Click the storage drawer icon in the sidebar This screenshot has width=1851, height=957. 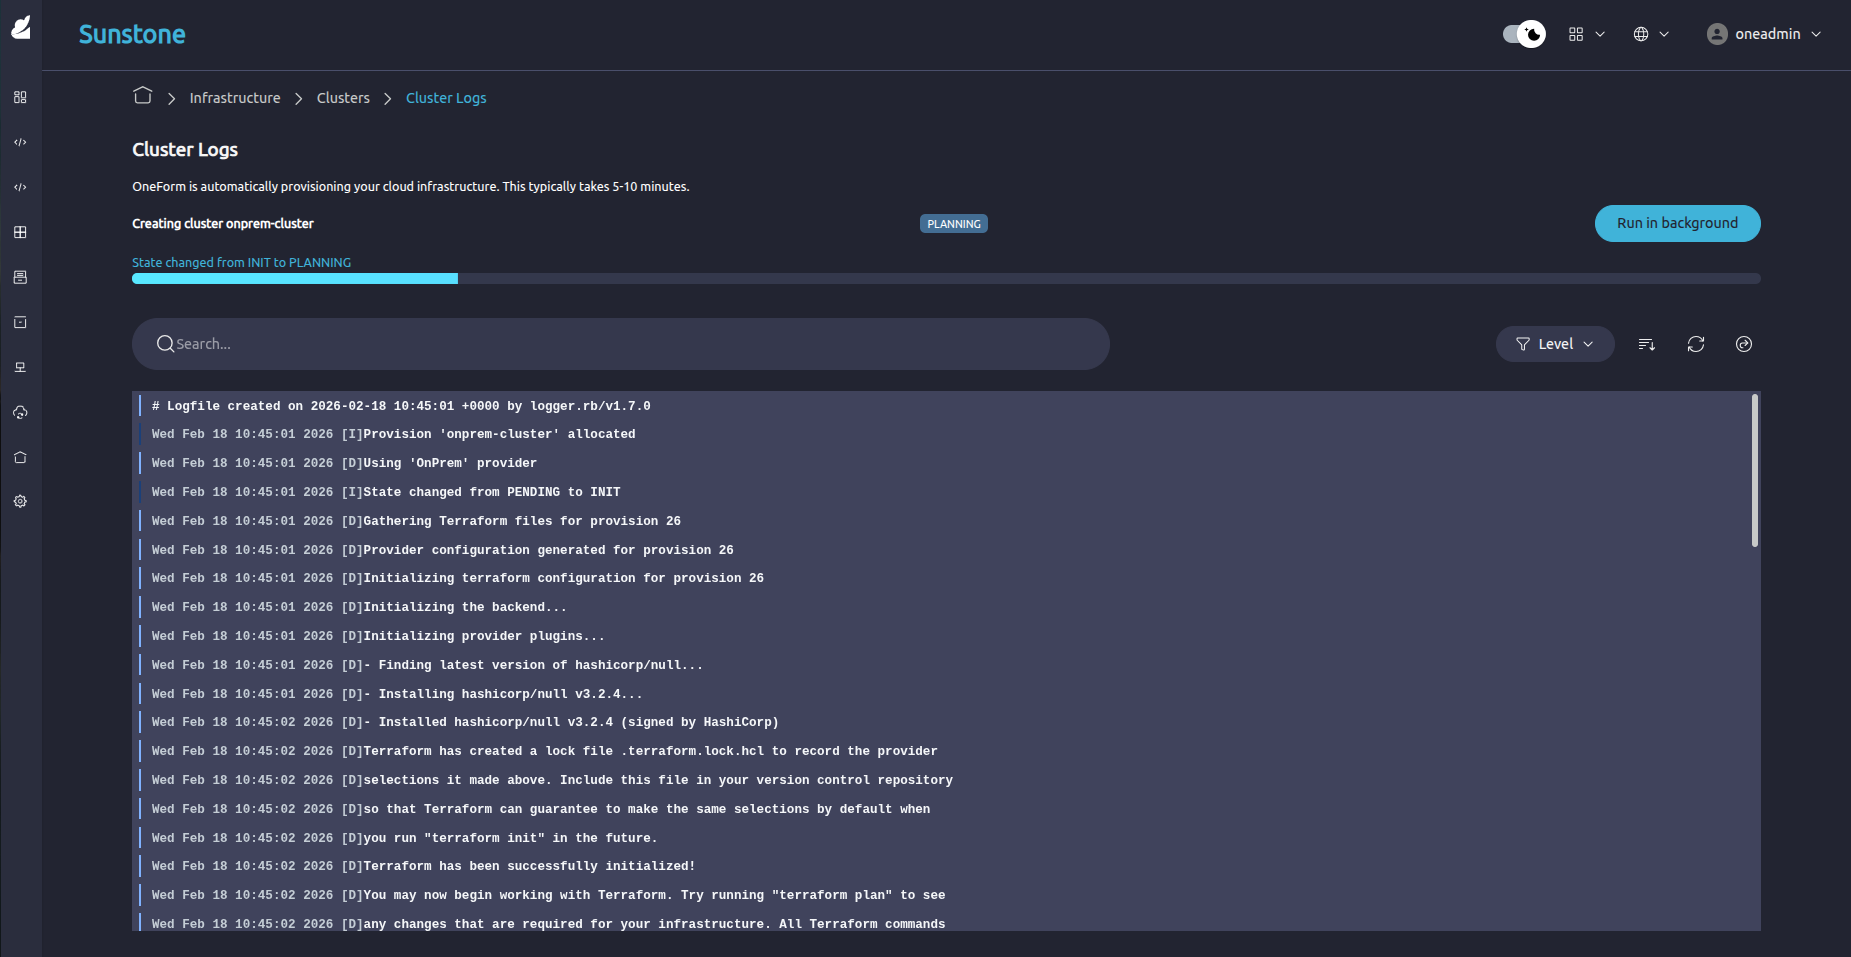tap(20, 277)
